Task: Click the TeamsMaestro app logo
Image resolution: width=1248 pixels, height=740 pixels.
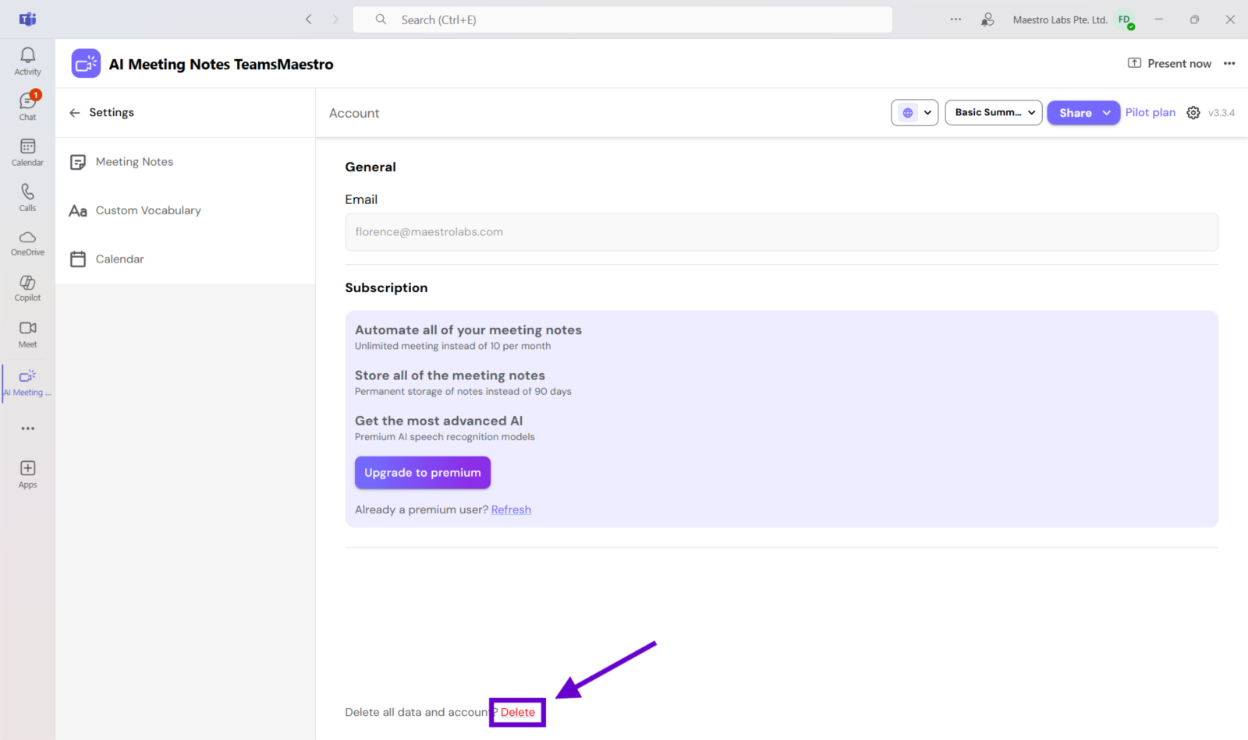Action: [x=86, y=64]
